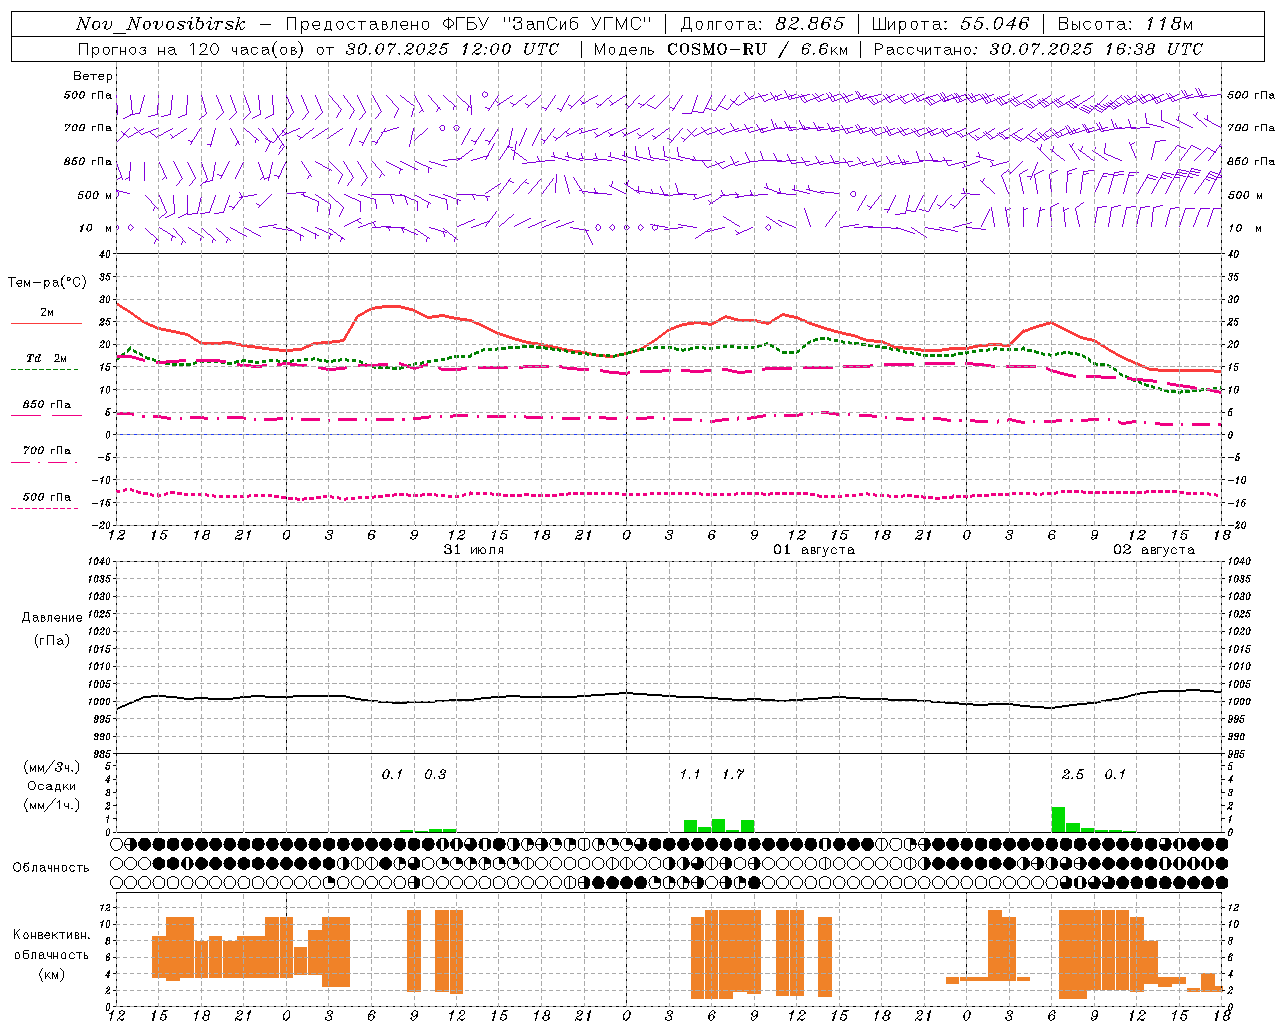Click the Осадки panel label
Image resolution: width=1280 pixels, height=1024 pixels.
[x=52, y=786]
